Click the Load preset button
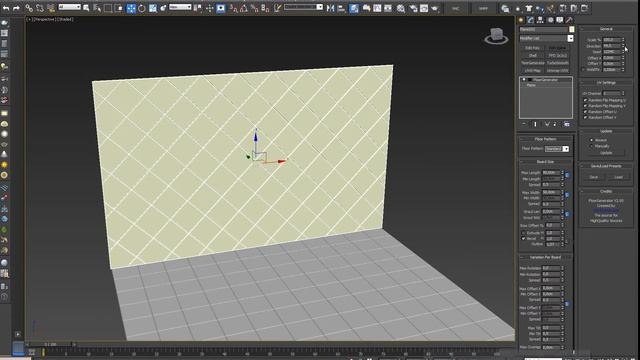This screenshot has height=360, width=640. click(618, 177)
